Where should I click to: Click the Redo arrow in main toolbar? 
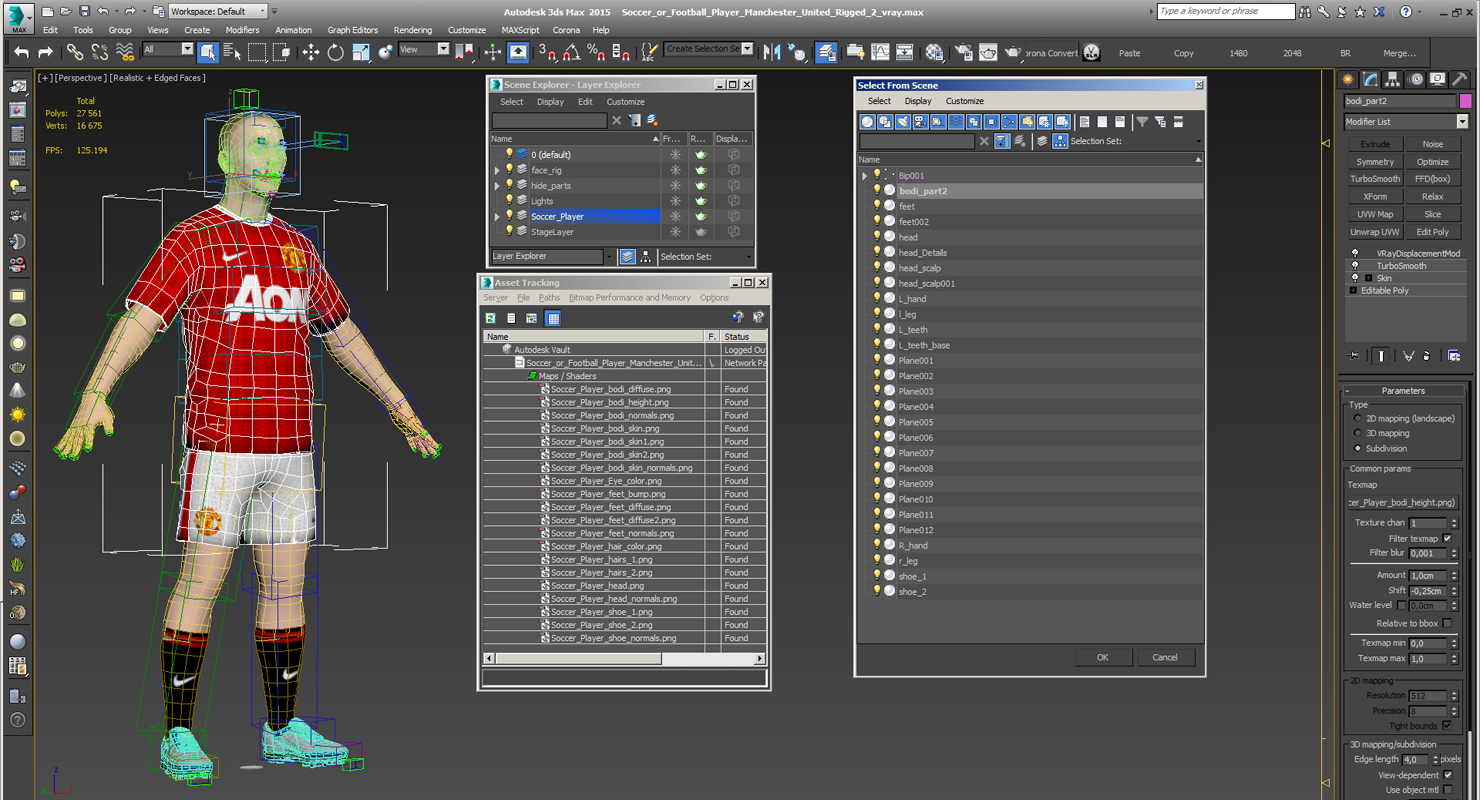[x=45, y=52]
